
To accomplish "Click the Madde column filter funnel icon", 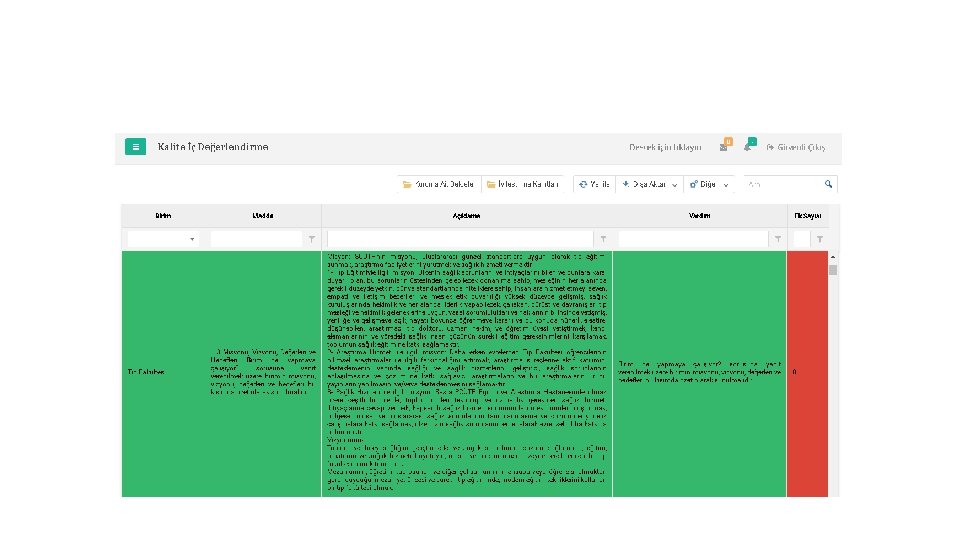I will (312, 239).
